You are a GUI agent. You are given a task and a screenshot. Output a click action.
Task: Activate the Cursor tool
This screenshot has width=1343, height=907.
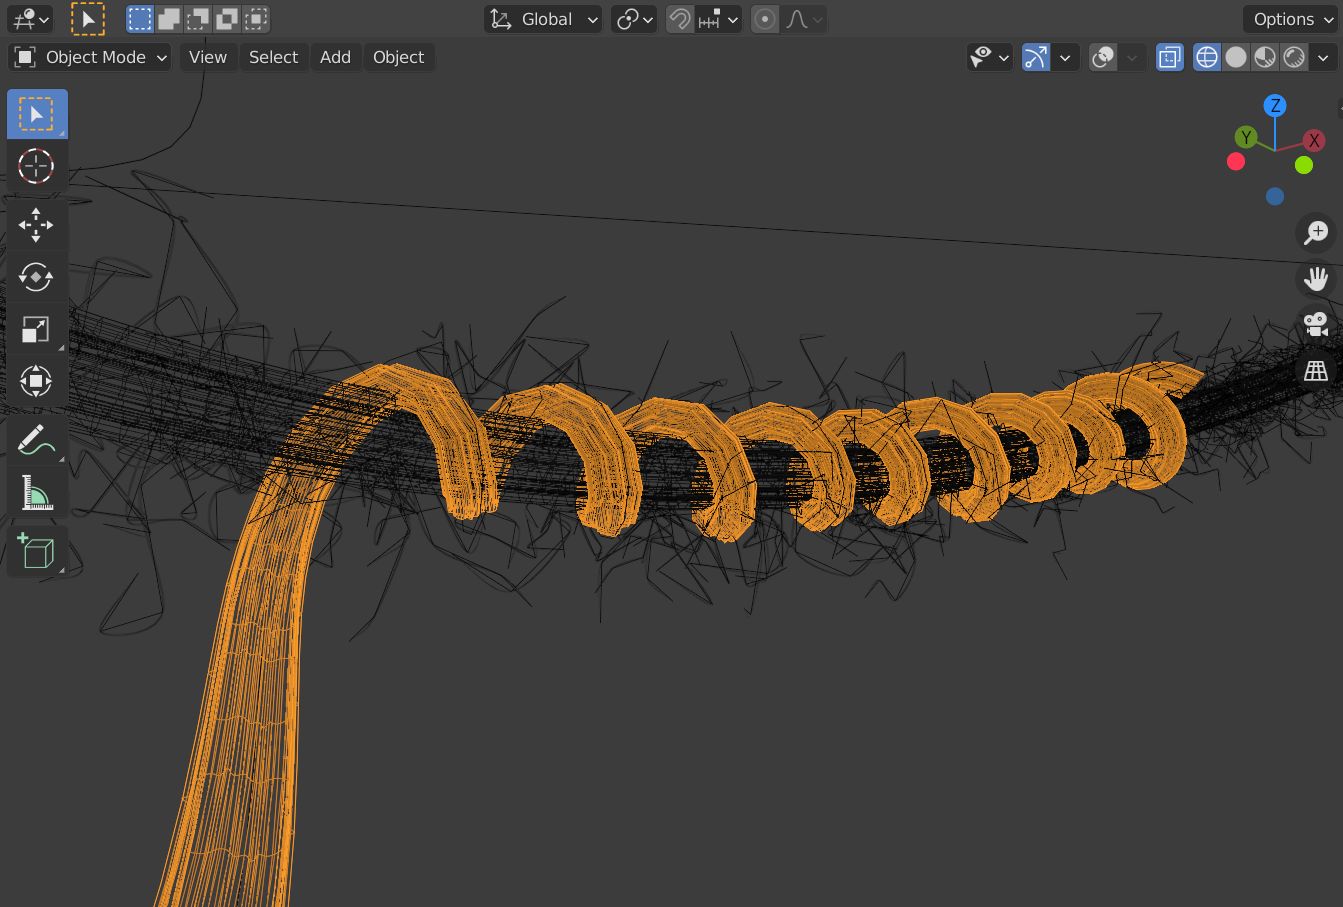pos(36,166)
